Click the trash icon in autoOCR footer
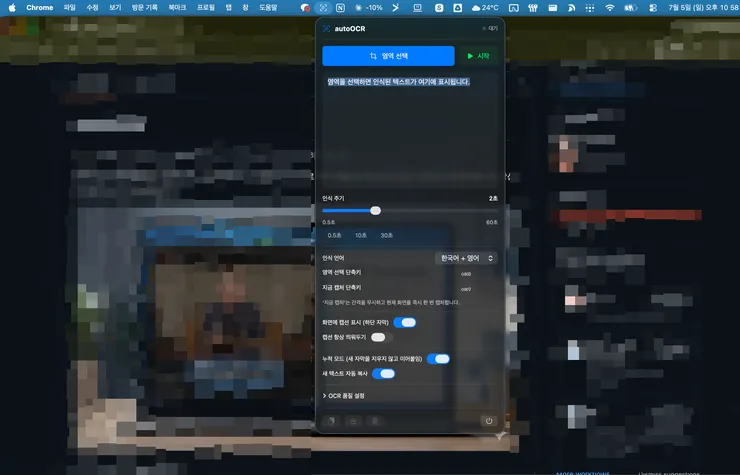The height and width of the screenshot is (475, 740). point(375,421)
